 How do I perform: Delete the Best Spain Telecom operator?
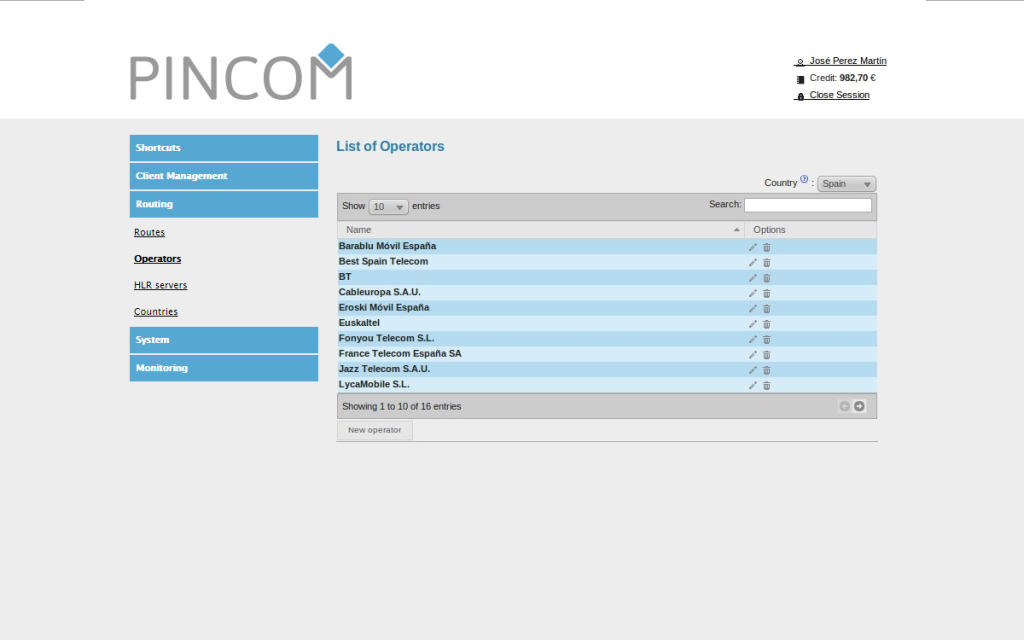point(767,263)
